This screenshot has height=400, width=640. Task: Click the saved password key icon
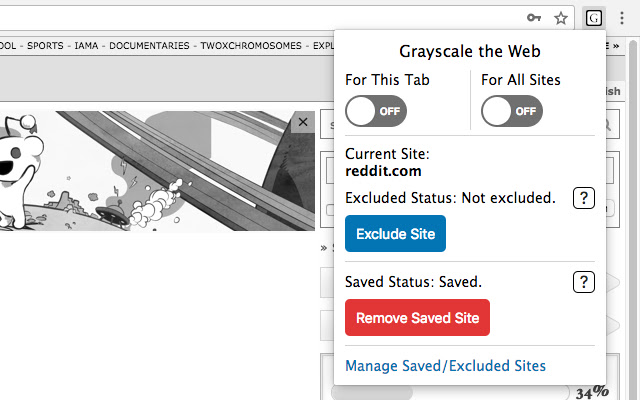tap(535, 18)
